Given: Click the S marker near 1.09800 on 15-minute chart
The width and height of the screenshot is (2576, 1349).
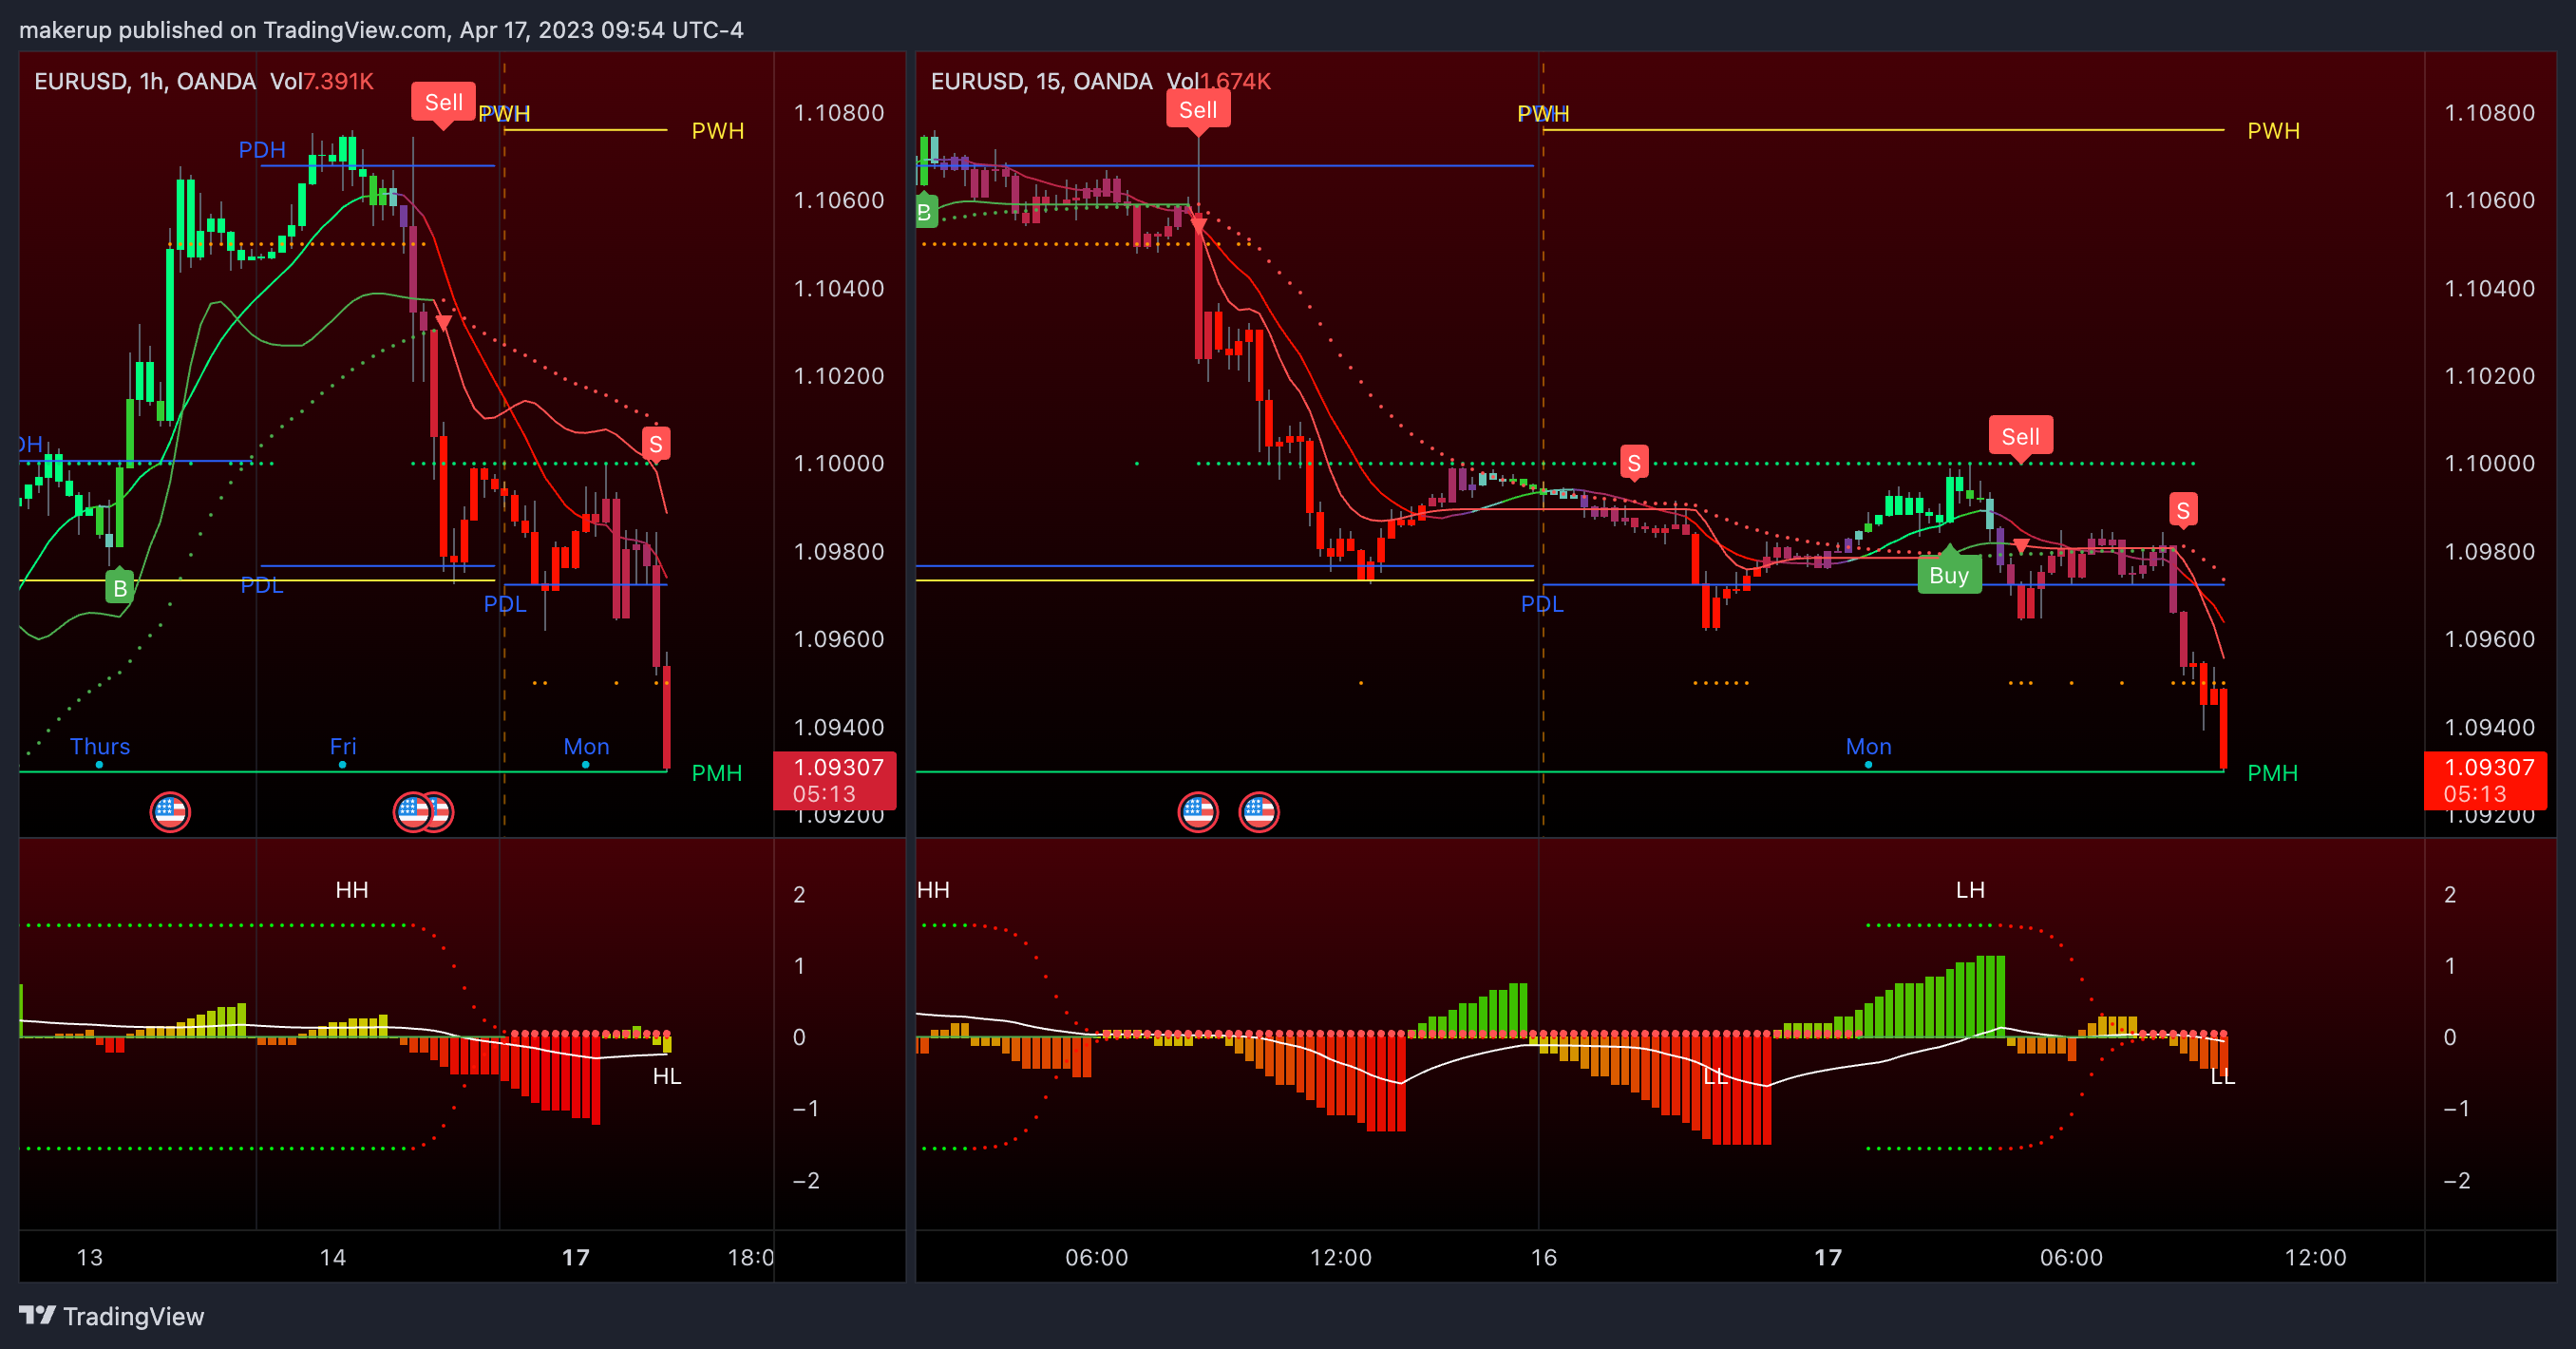Looking at the screenshot, I should [2183, 510].
